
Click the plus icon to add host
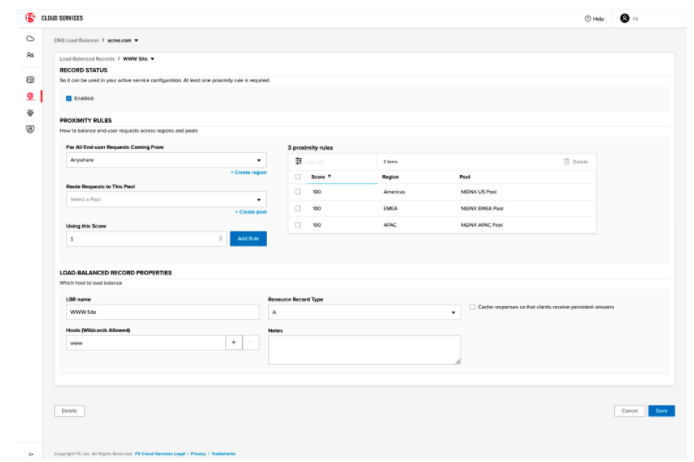pyautogui.click(x=234, y=342)
